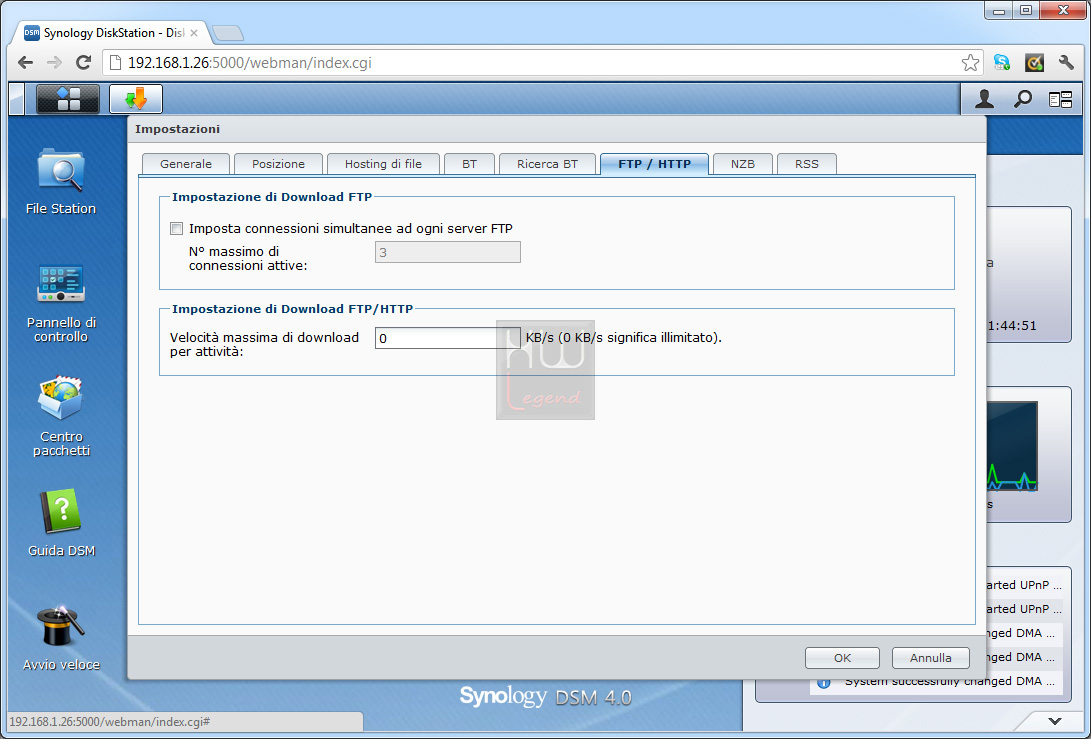Switch to the Generale tab
Image resolution: width=1091 pixels, height=739 pixels.
click(x=186, y=164)
